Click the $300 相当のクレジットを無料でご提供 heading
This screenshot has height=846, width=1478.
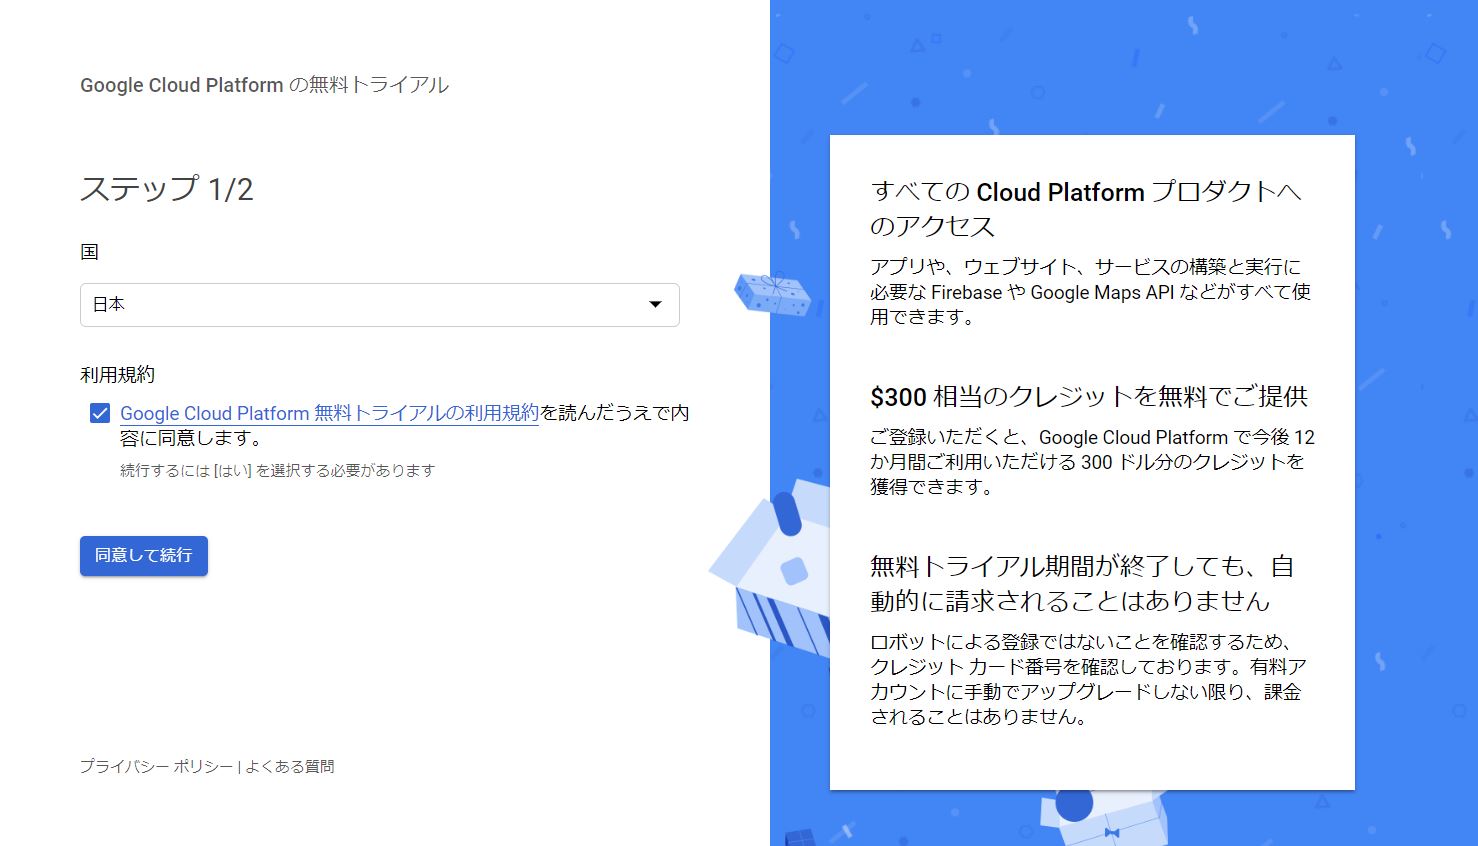point(1089,397)
